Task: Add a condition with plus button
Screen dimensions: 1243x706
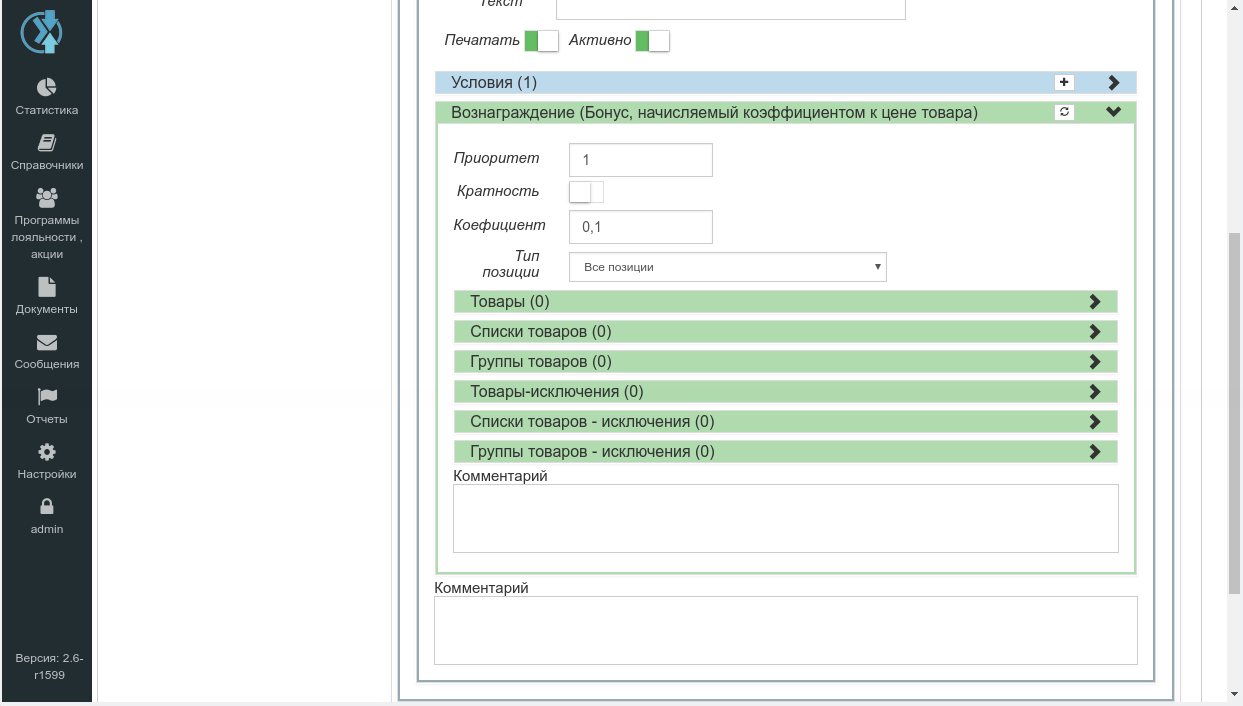Action: point(1064,83)
